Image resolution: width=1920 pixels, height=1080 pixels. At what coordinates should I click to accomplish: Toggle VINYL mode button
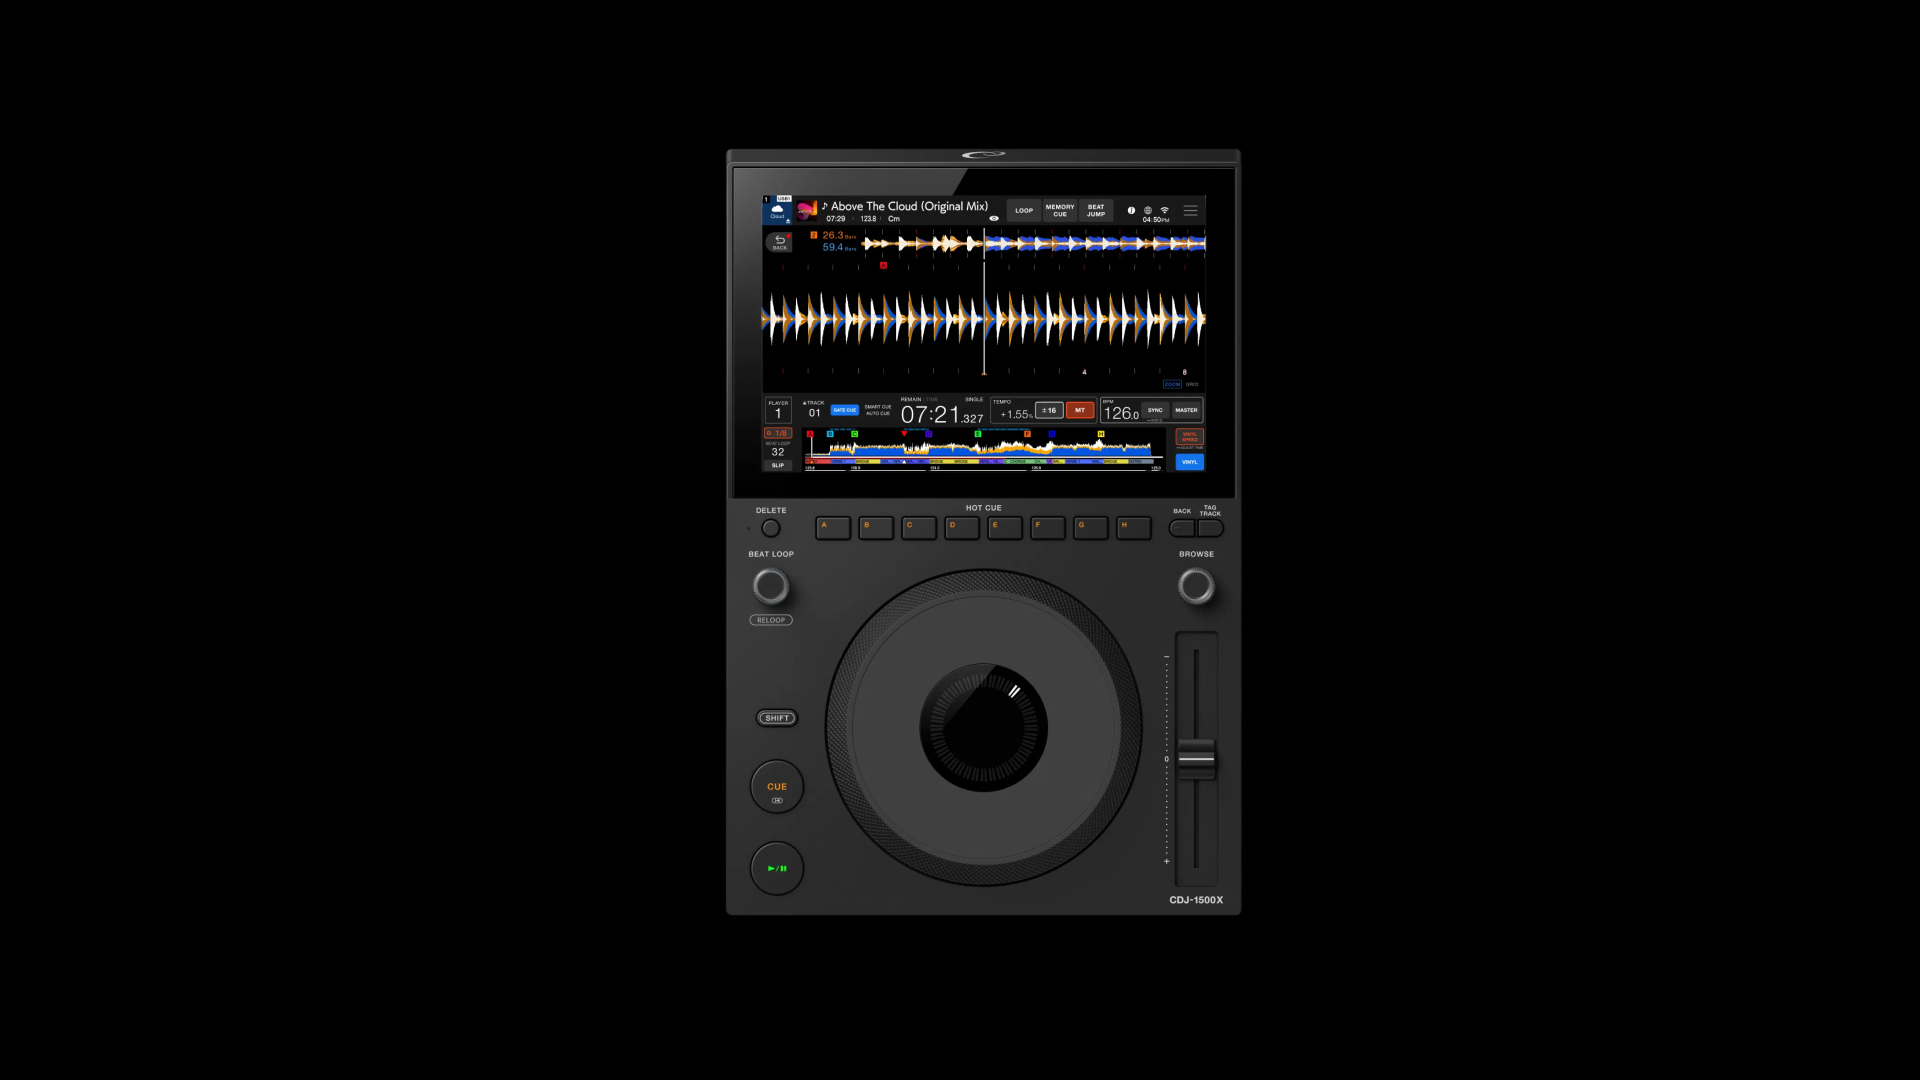[x=1190, y=462]
